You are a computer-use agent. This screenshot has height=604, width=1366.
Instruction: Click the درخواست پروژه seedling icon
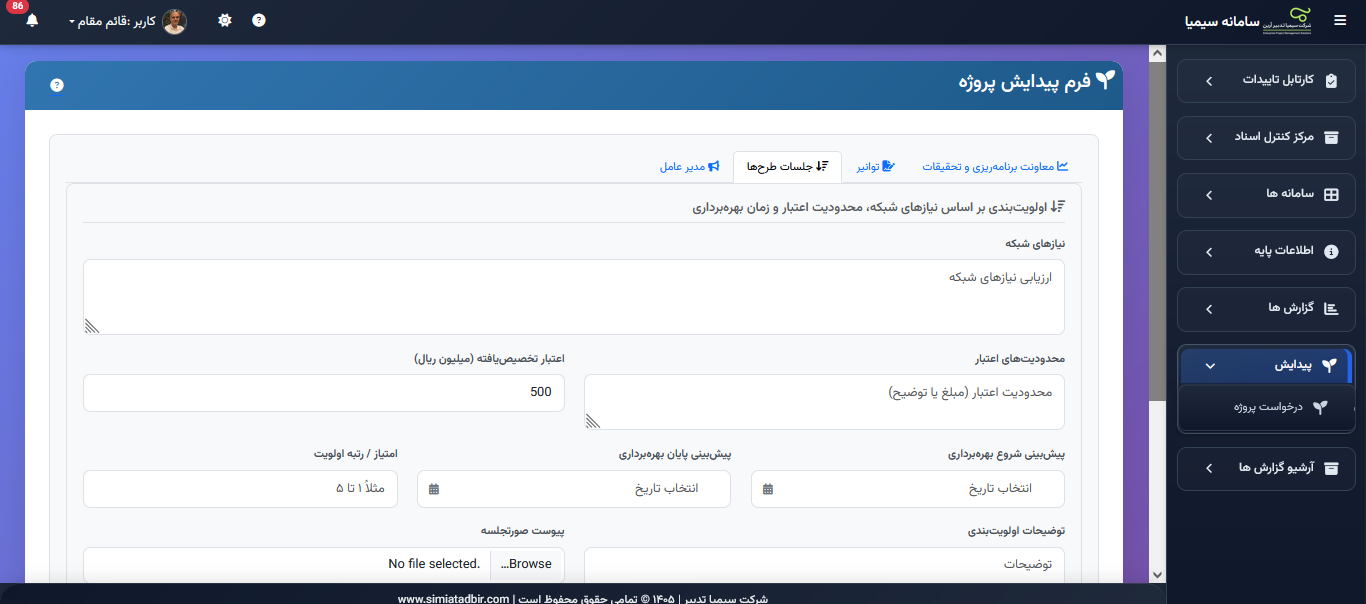[1320, 408]
